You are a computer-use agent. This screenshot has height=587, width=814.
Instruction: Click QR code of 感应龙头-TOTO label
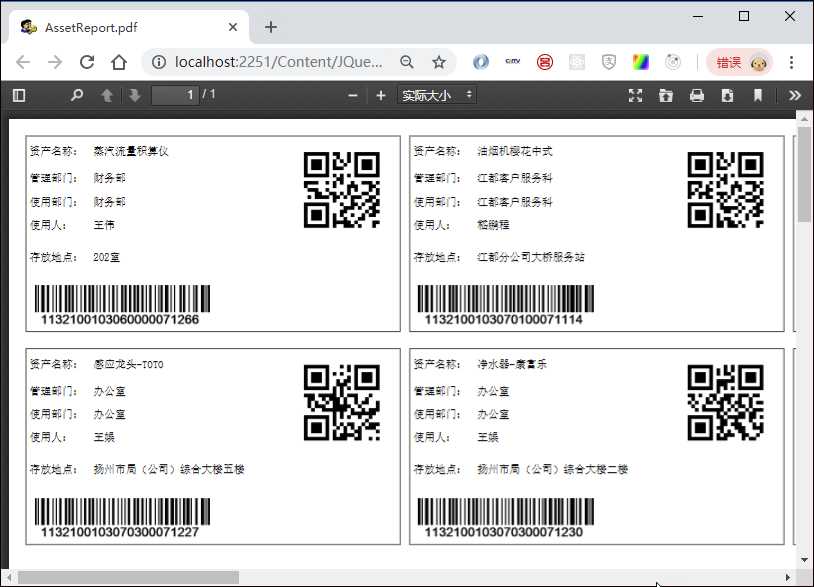point(342,403)
